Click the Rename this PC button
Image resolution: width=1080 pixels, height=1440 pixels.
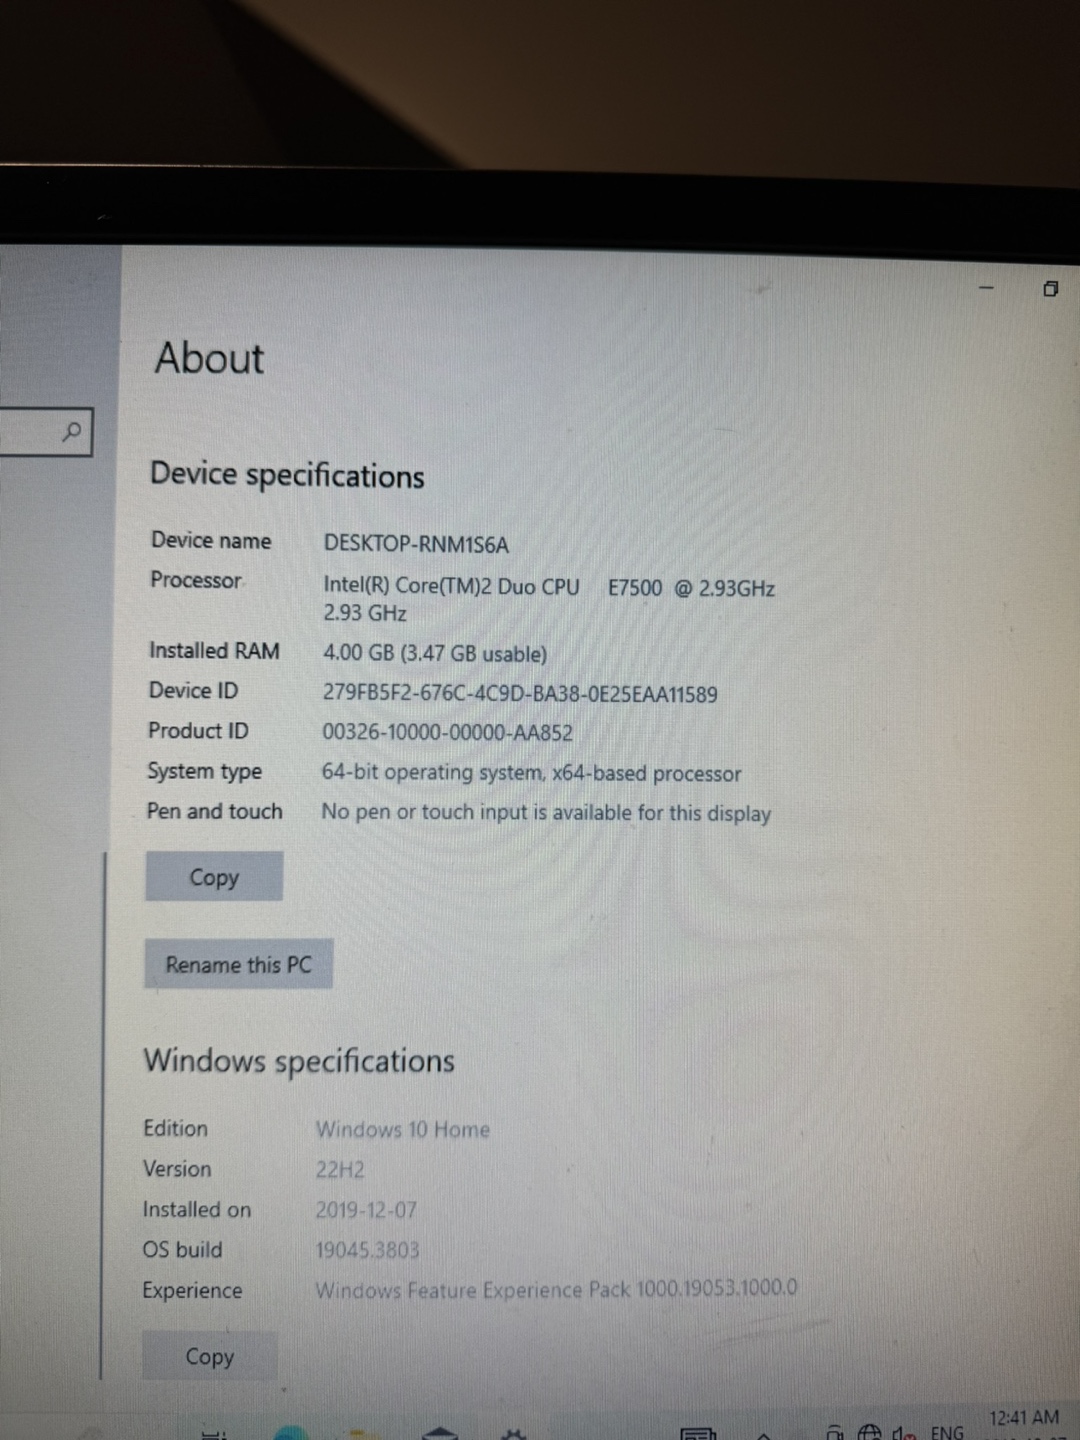[x=238, y=964]
